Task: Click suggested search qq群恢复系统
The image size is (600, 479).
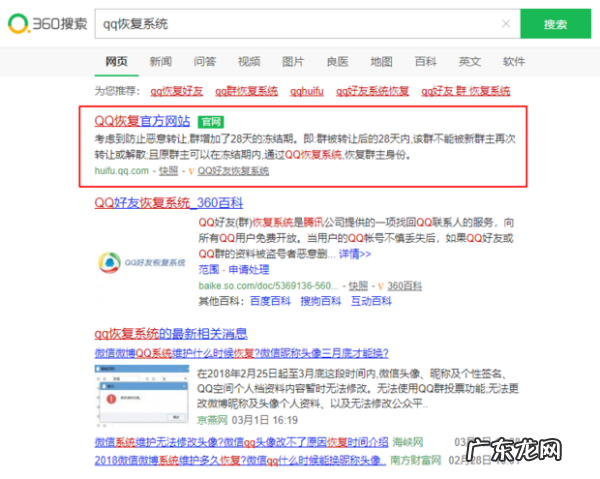Action: tap(246, 91)
